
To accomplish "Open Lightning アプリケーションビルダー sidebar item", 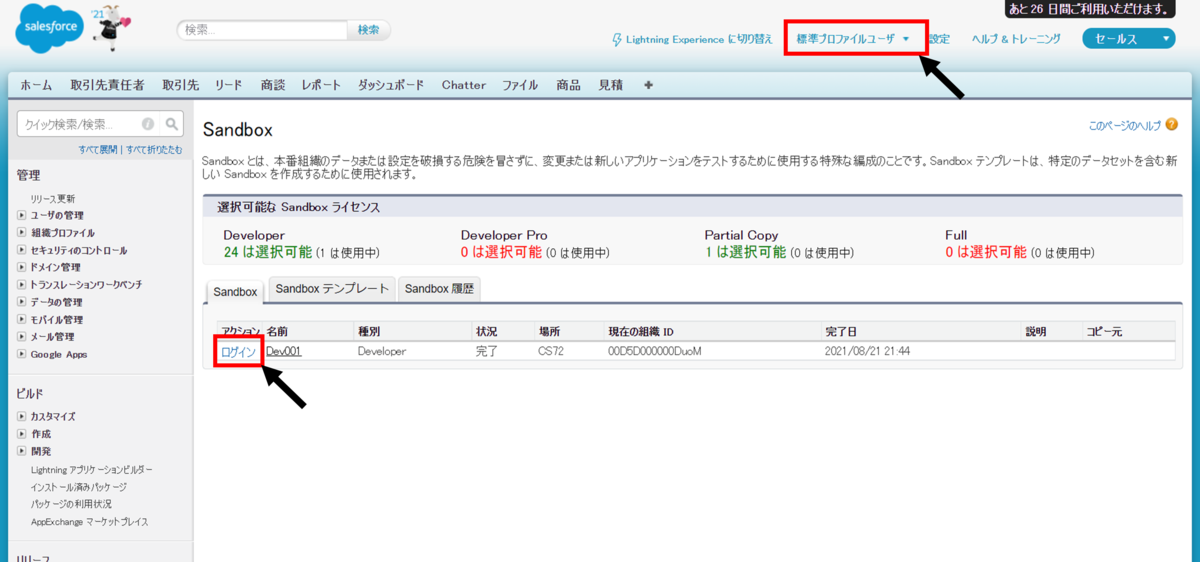I will pos(92,469).
